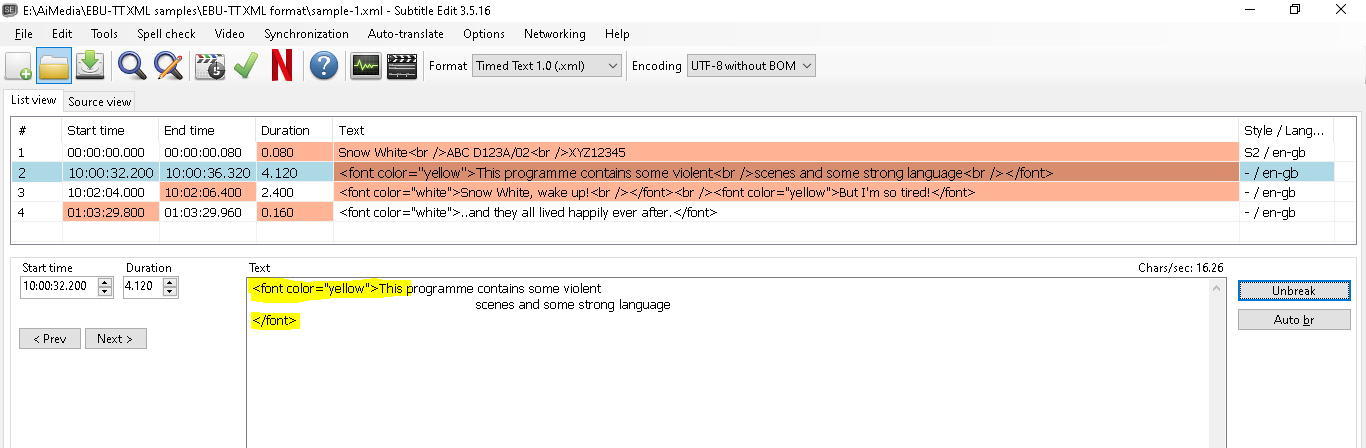Open Netflix quality check icon
Viewport: 1366px width, 448px height.
point(282,66)
